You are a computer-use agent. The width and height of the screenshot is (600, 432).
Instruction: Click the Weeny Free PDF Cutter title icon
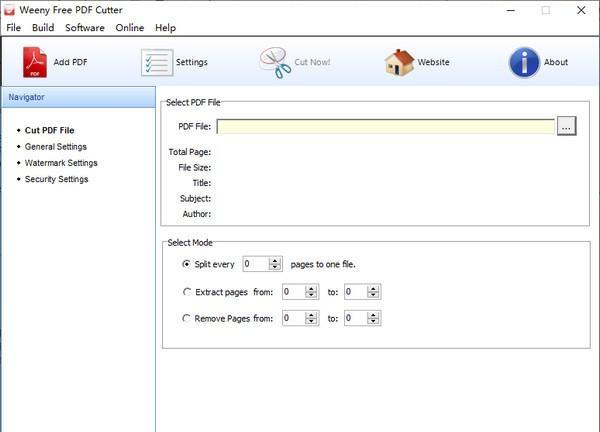click(x=9, y=10)
